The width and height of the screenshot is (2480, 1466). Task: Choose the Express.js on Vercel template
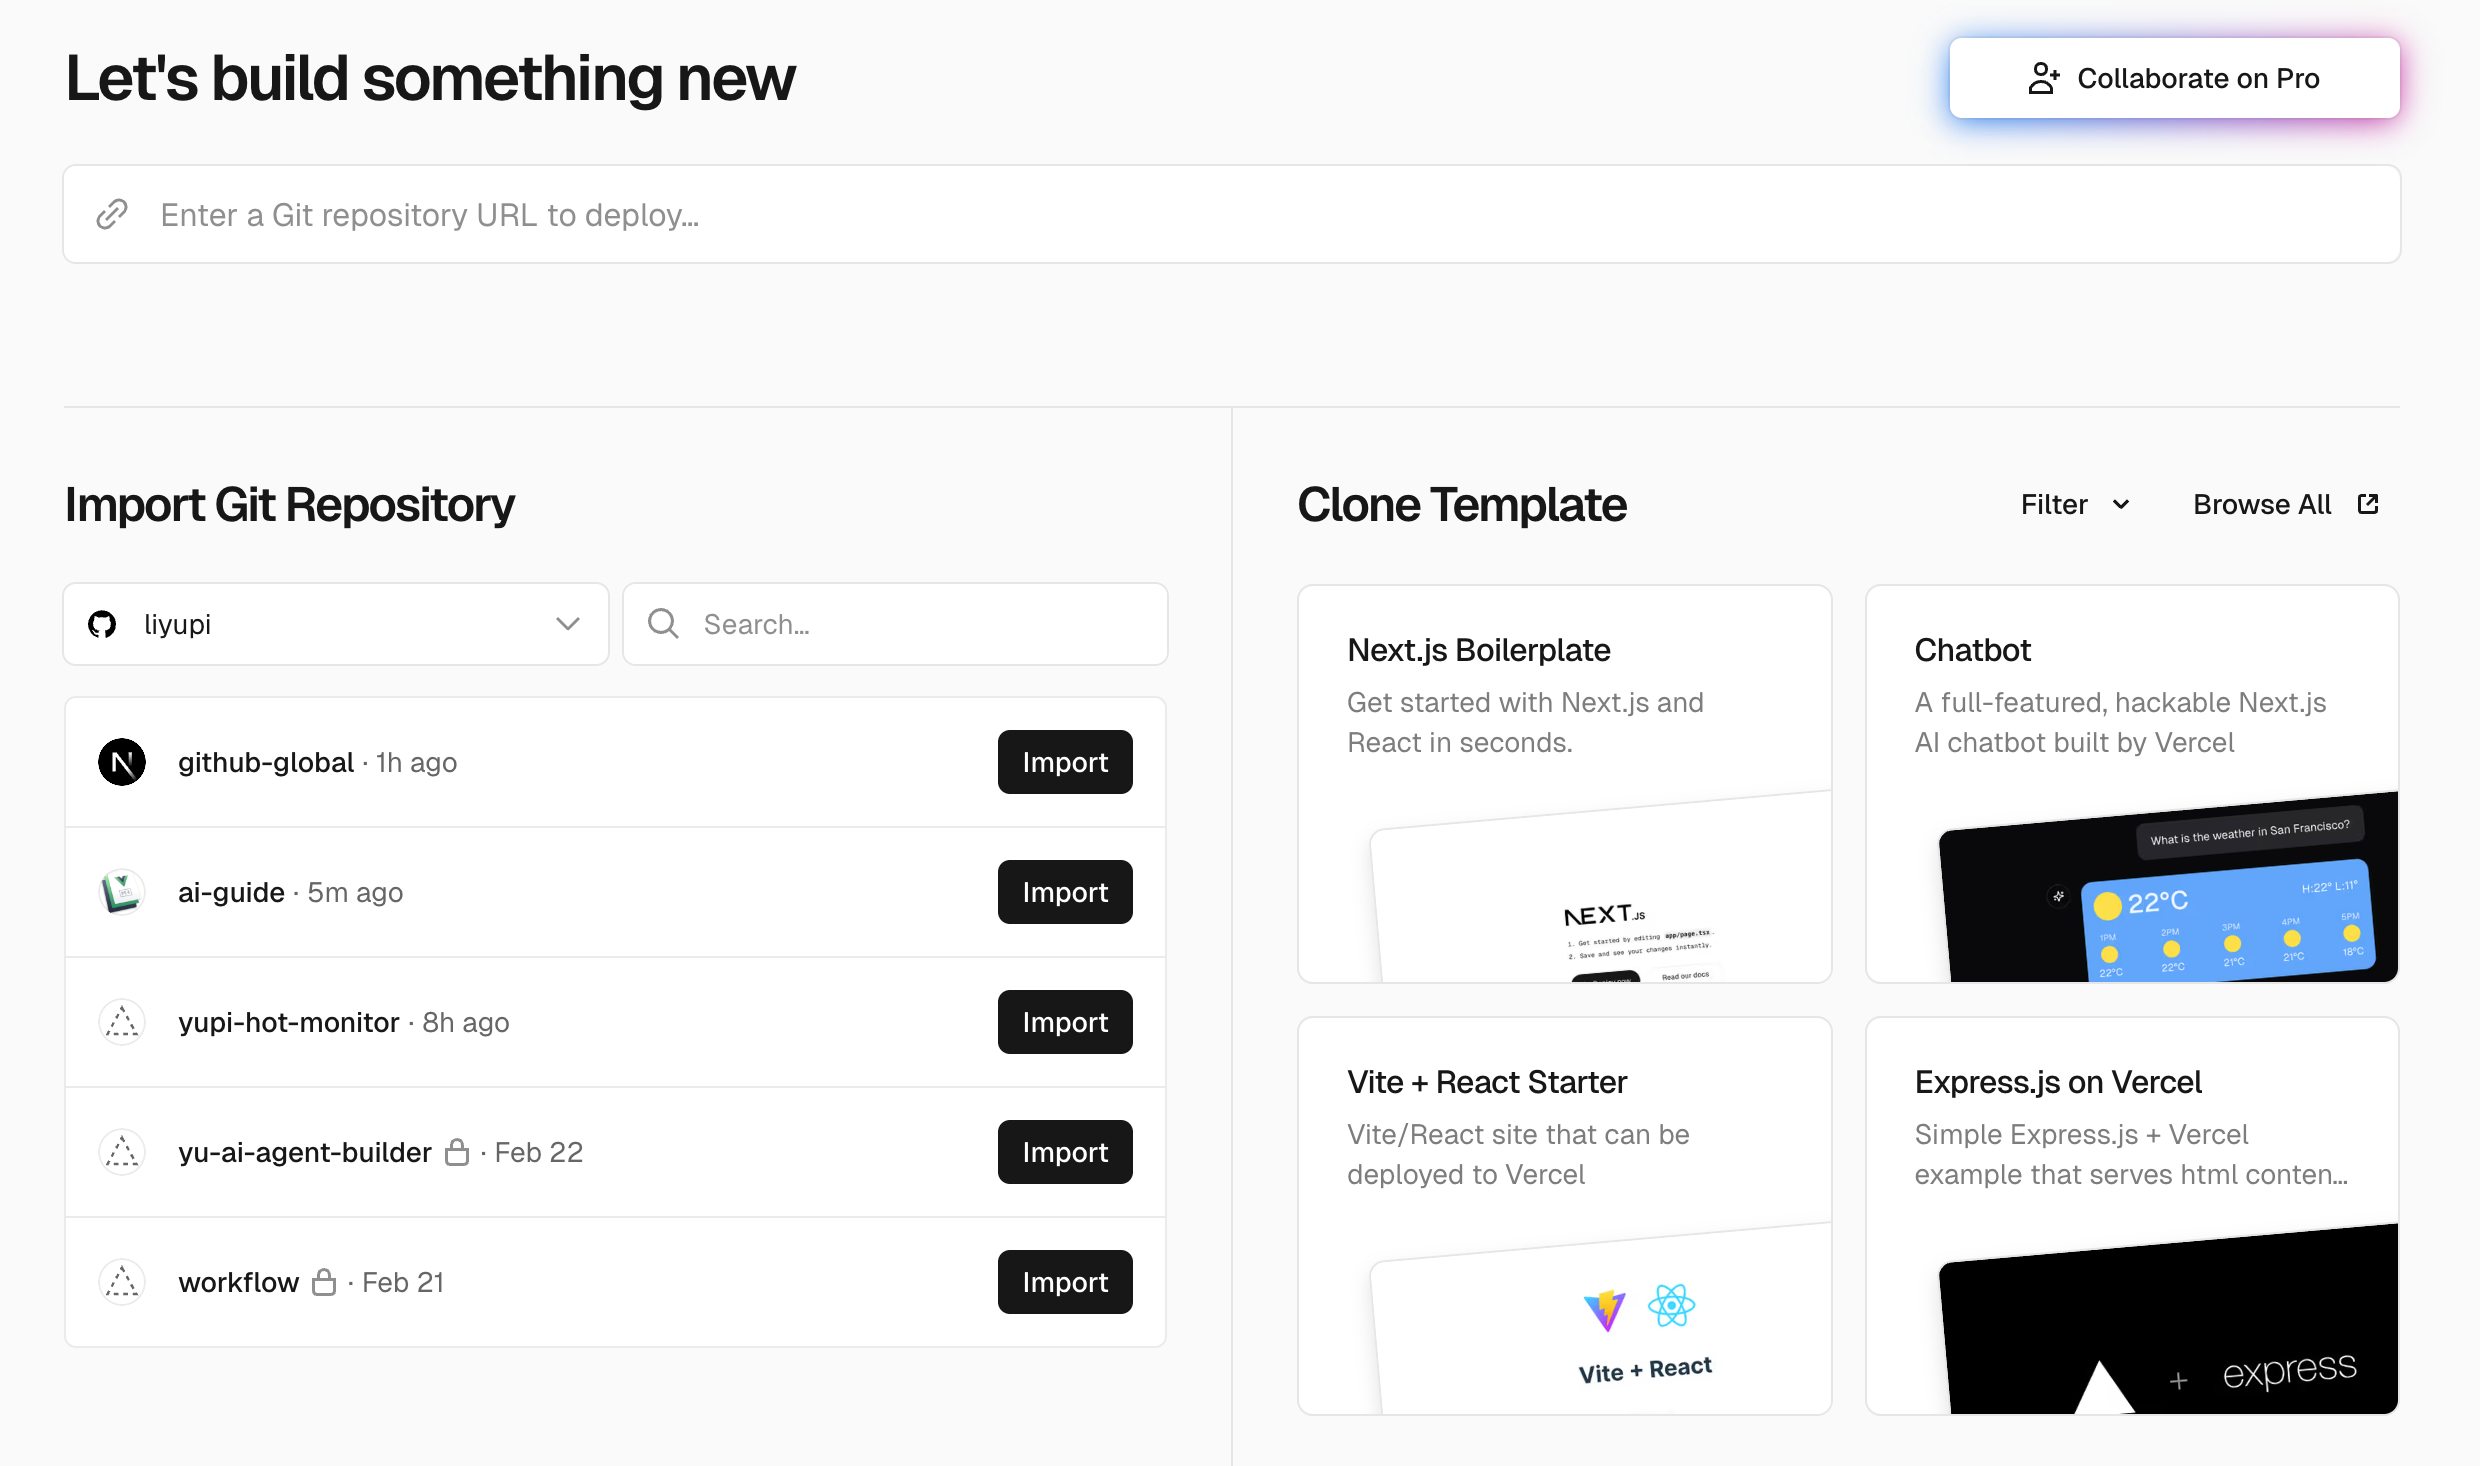coord(2132,1216)
